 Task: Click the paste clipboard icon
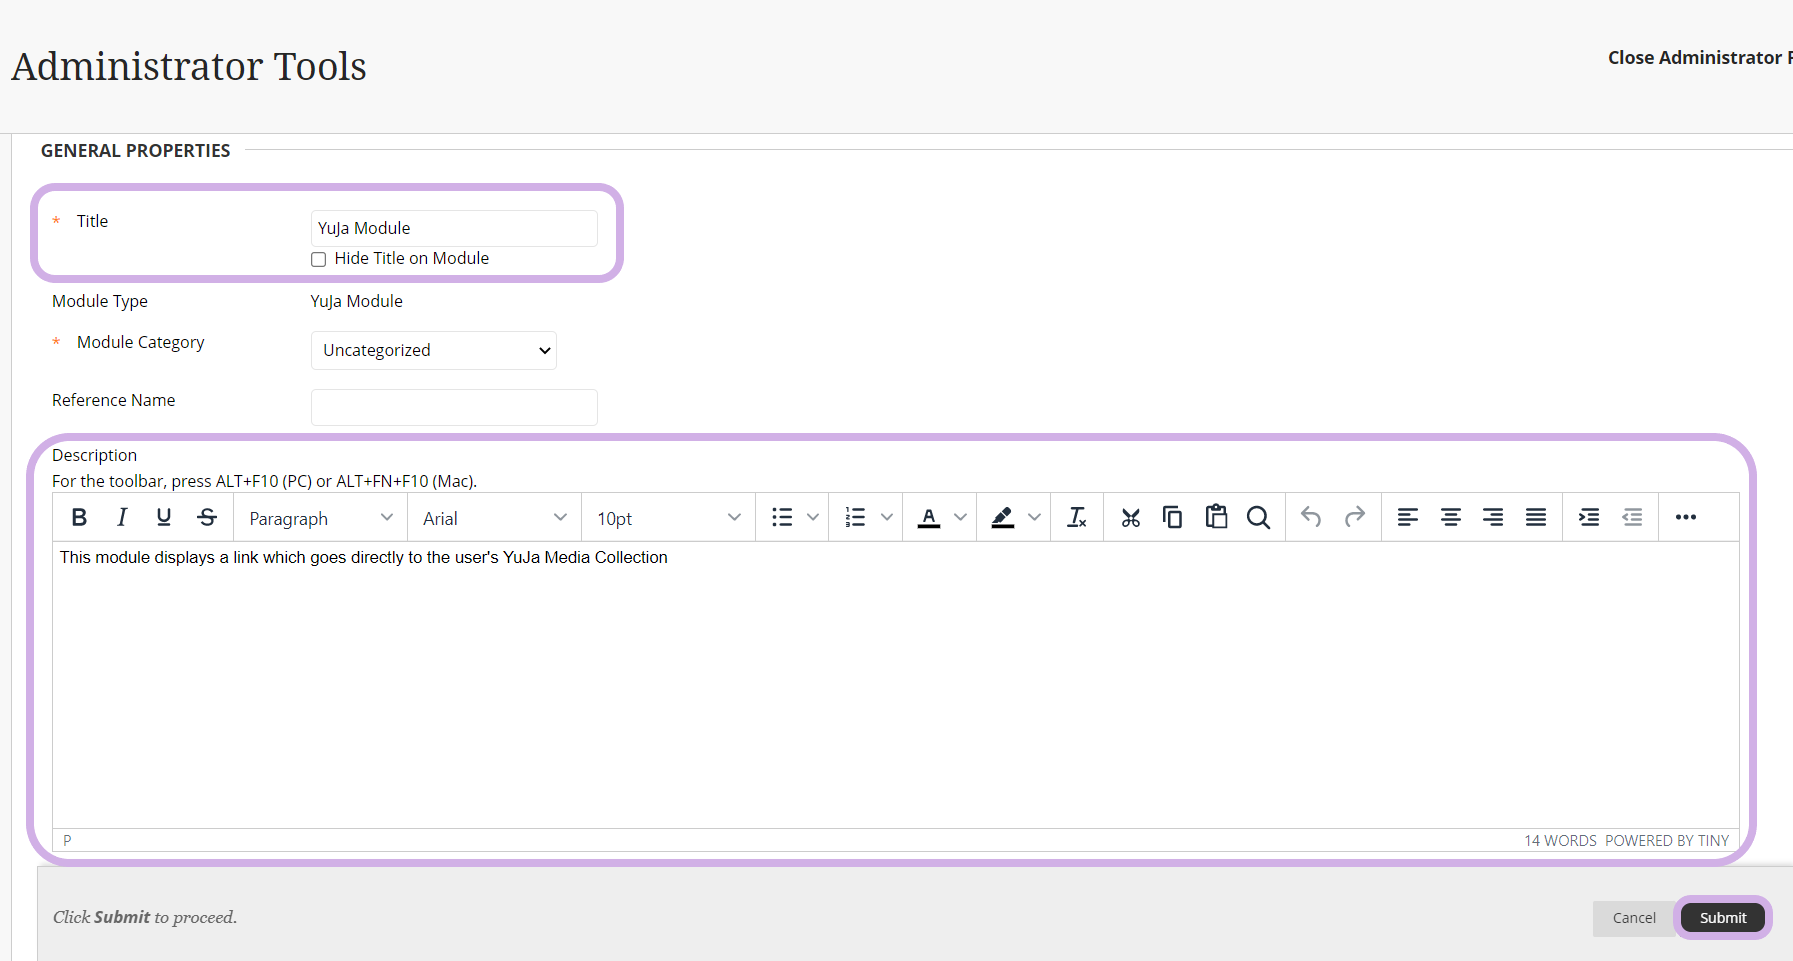tap(1216, 517)
